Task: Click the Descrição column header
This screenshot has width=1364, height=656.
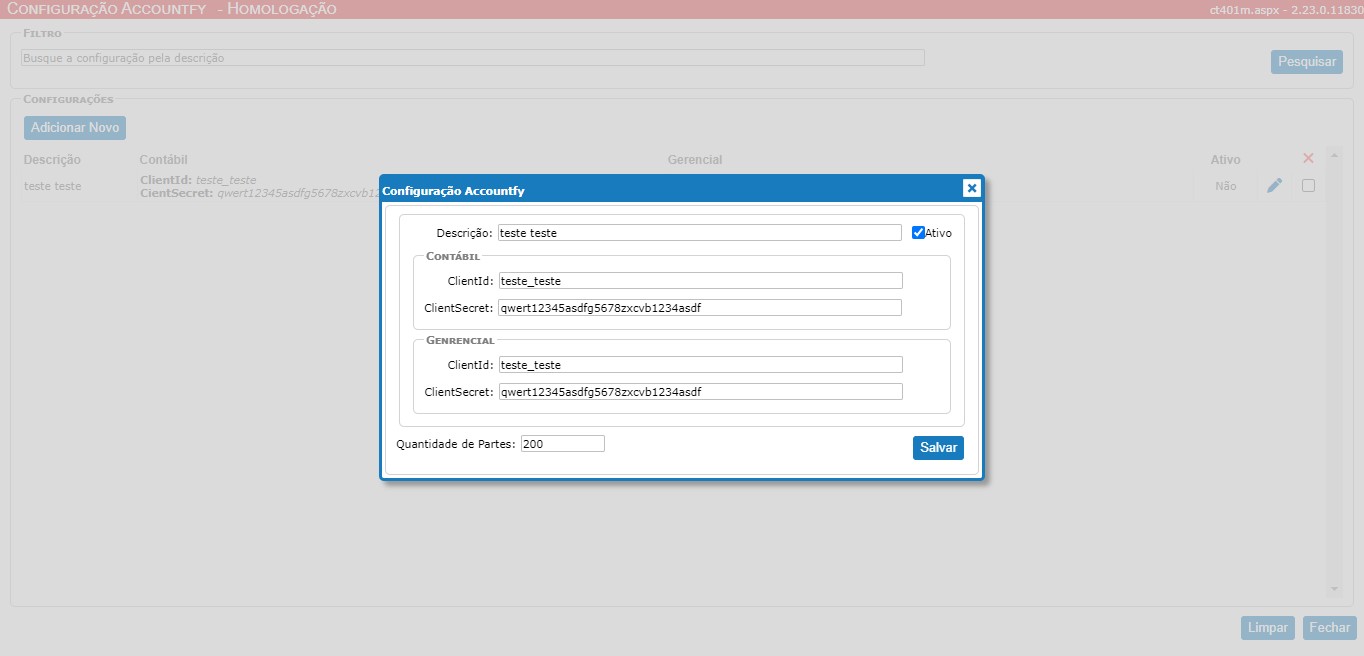Action: point(52,160)
